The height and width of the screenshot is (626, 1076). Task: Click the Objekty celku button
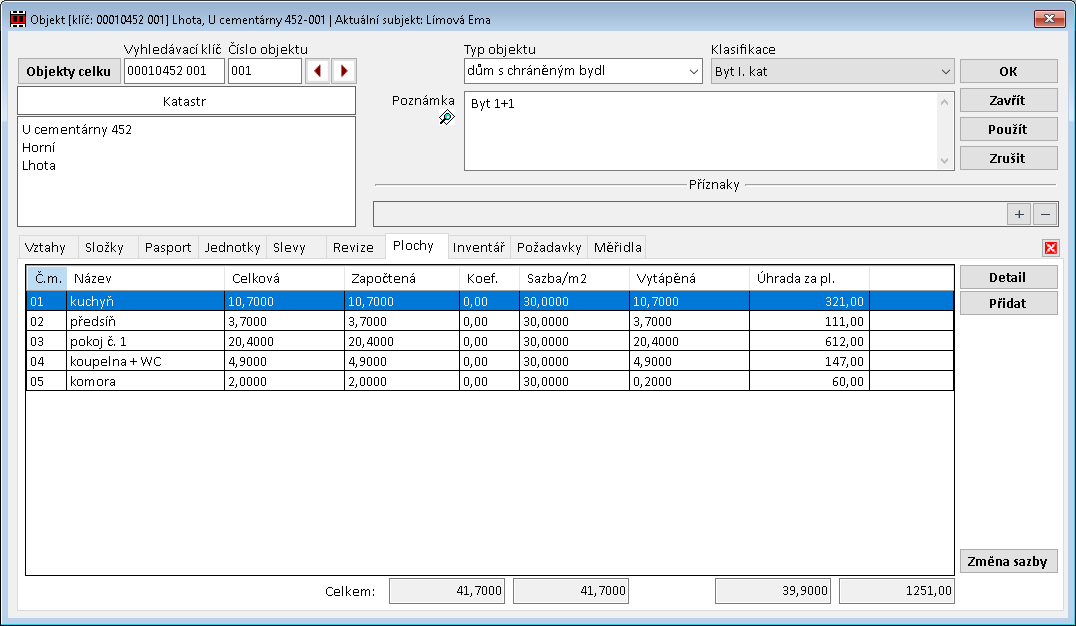[x=68, y=71]
